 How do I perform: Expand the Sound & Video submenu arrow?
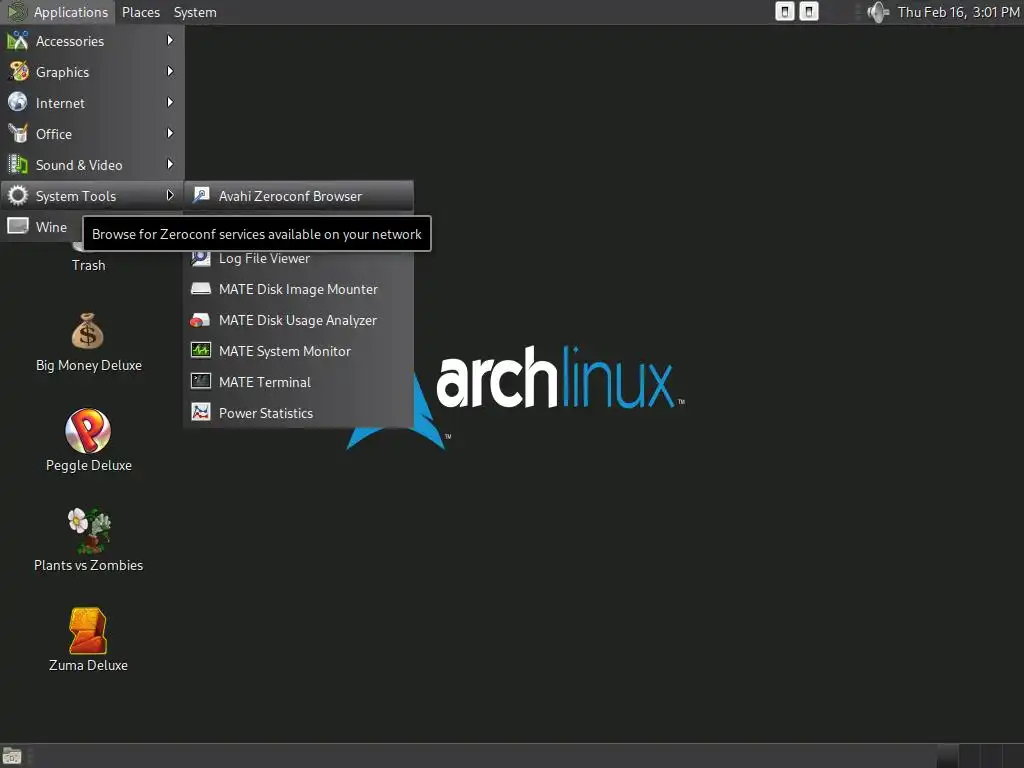click(x=170, y=165)
